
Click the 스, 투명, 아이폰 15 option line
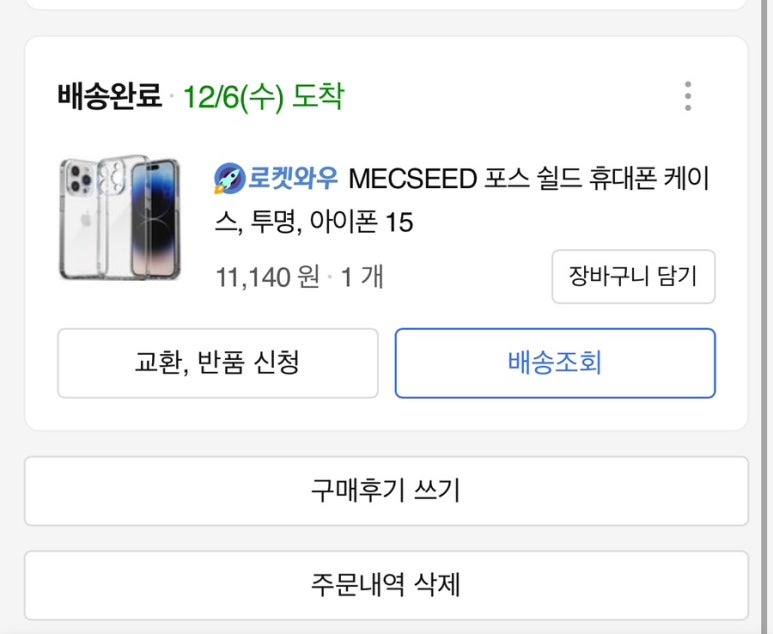click(x=314, y=222)
